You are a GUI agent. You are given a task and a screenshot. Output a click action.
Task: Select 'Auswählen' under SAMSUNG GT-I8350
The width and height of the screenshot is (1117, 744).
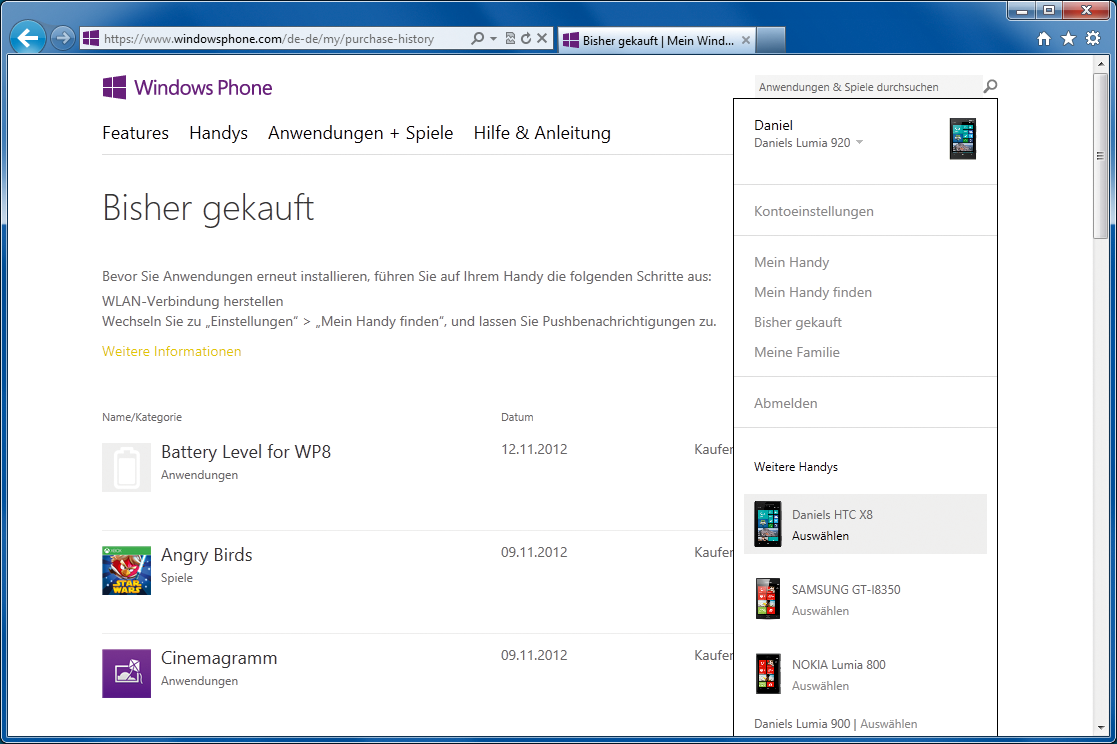(x=821, y=611)
